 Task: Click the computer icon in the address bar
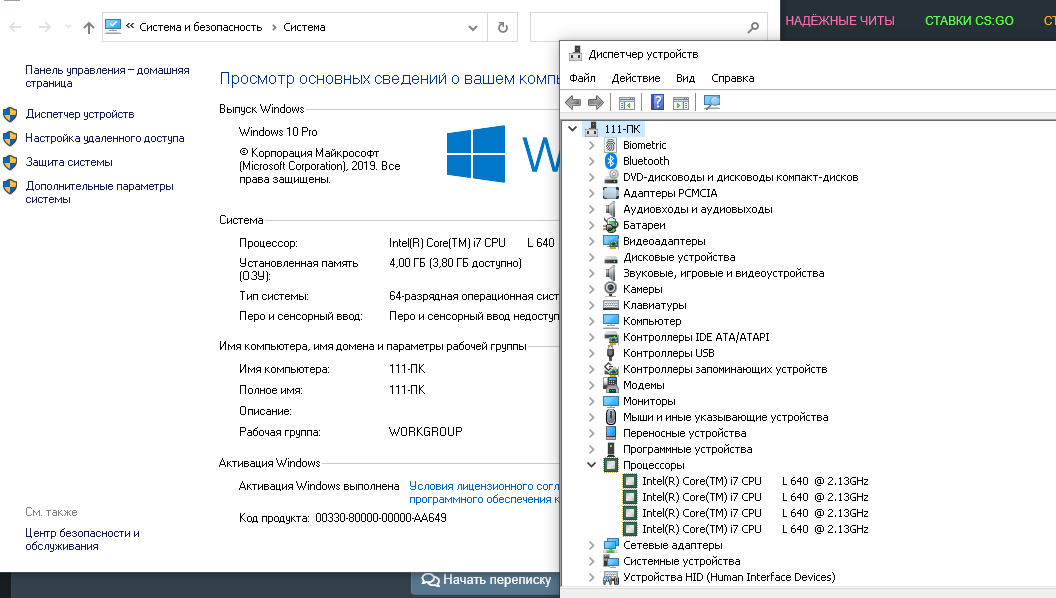click(x=113, y=27)
